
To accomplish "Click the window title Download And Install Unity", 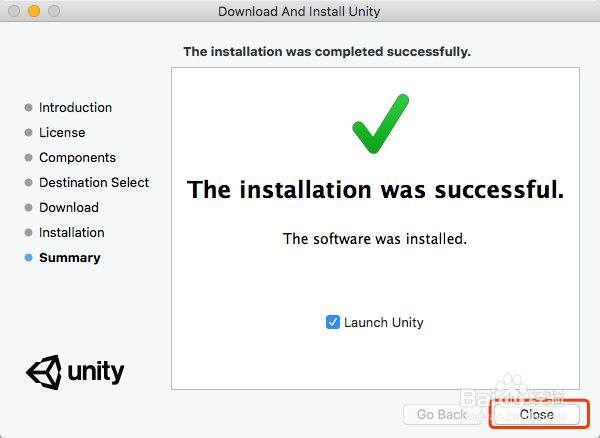I will 299,11.
